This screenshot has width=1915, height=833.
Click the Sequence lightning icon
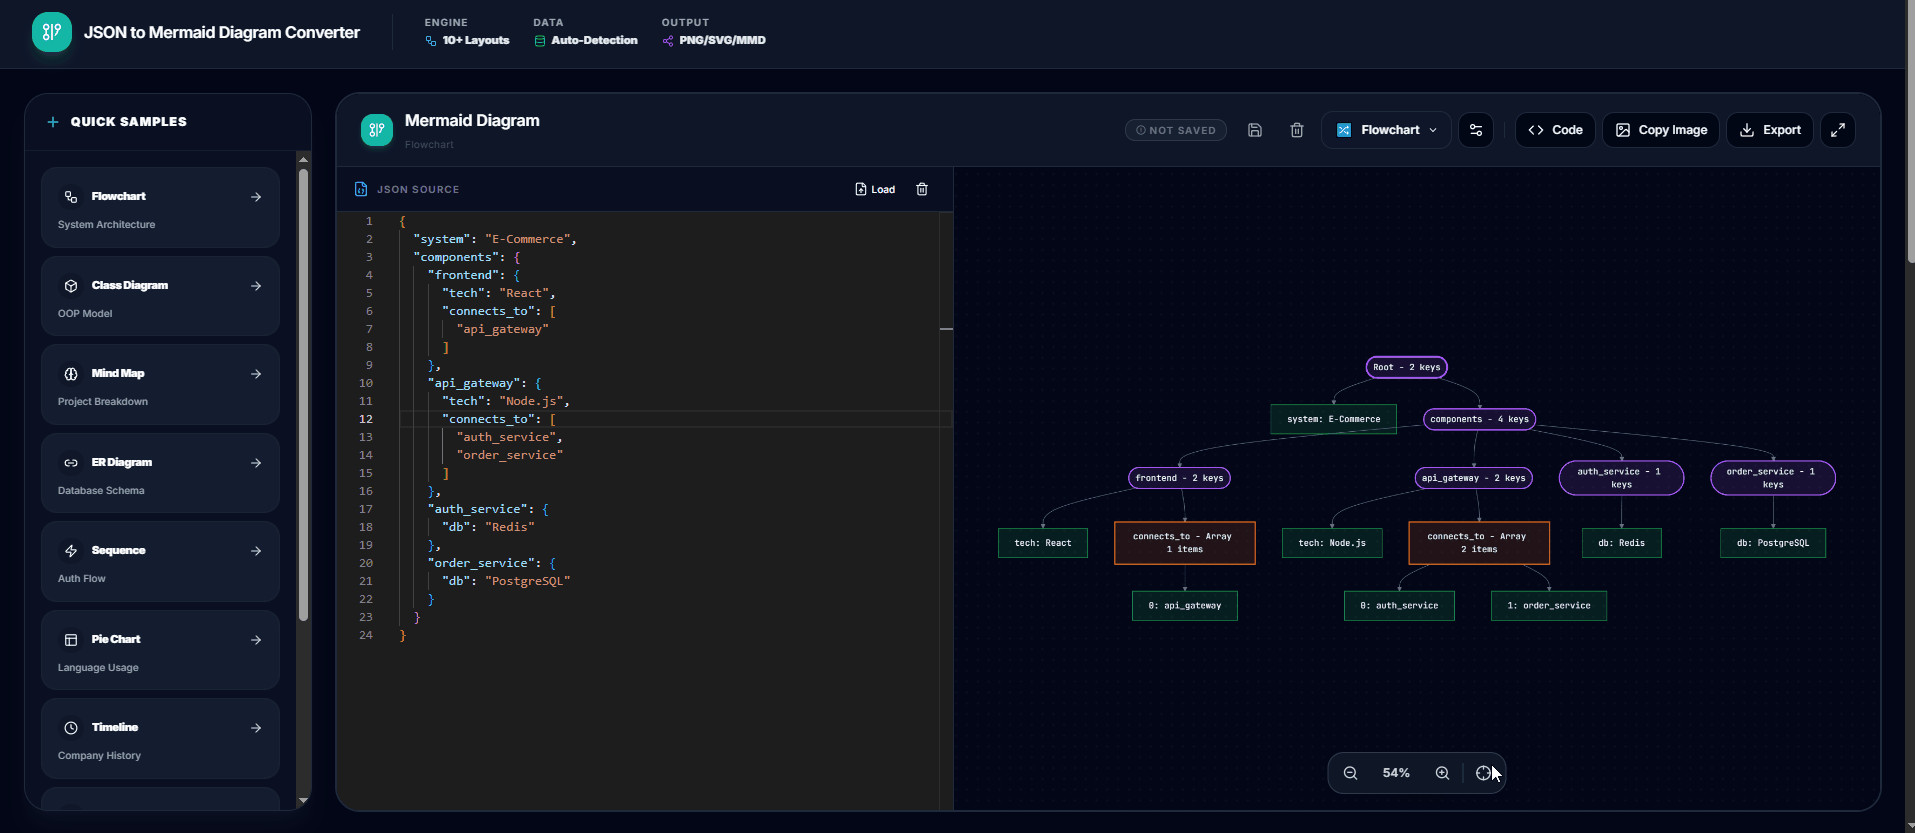(x=71, y=551)
